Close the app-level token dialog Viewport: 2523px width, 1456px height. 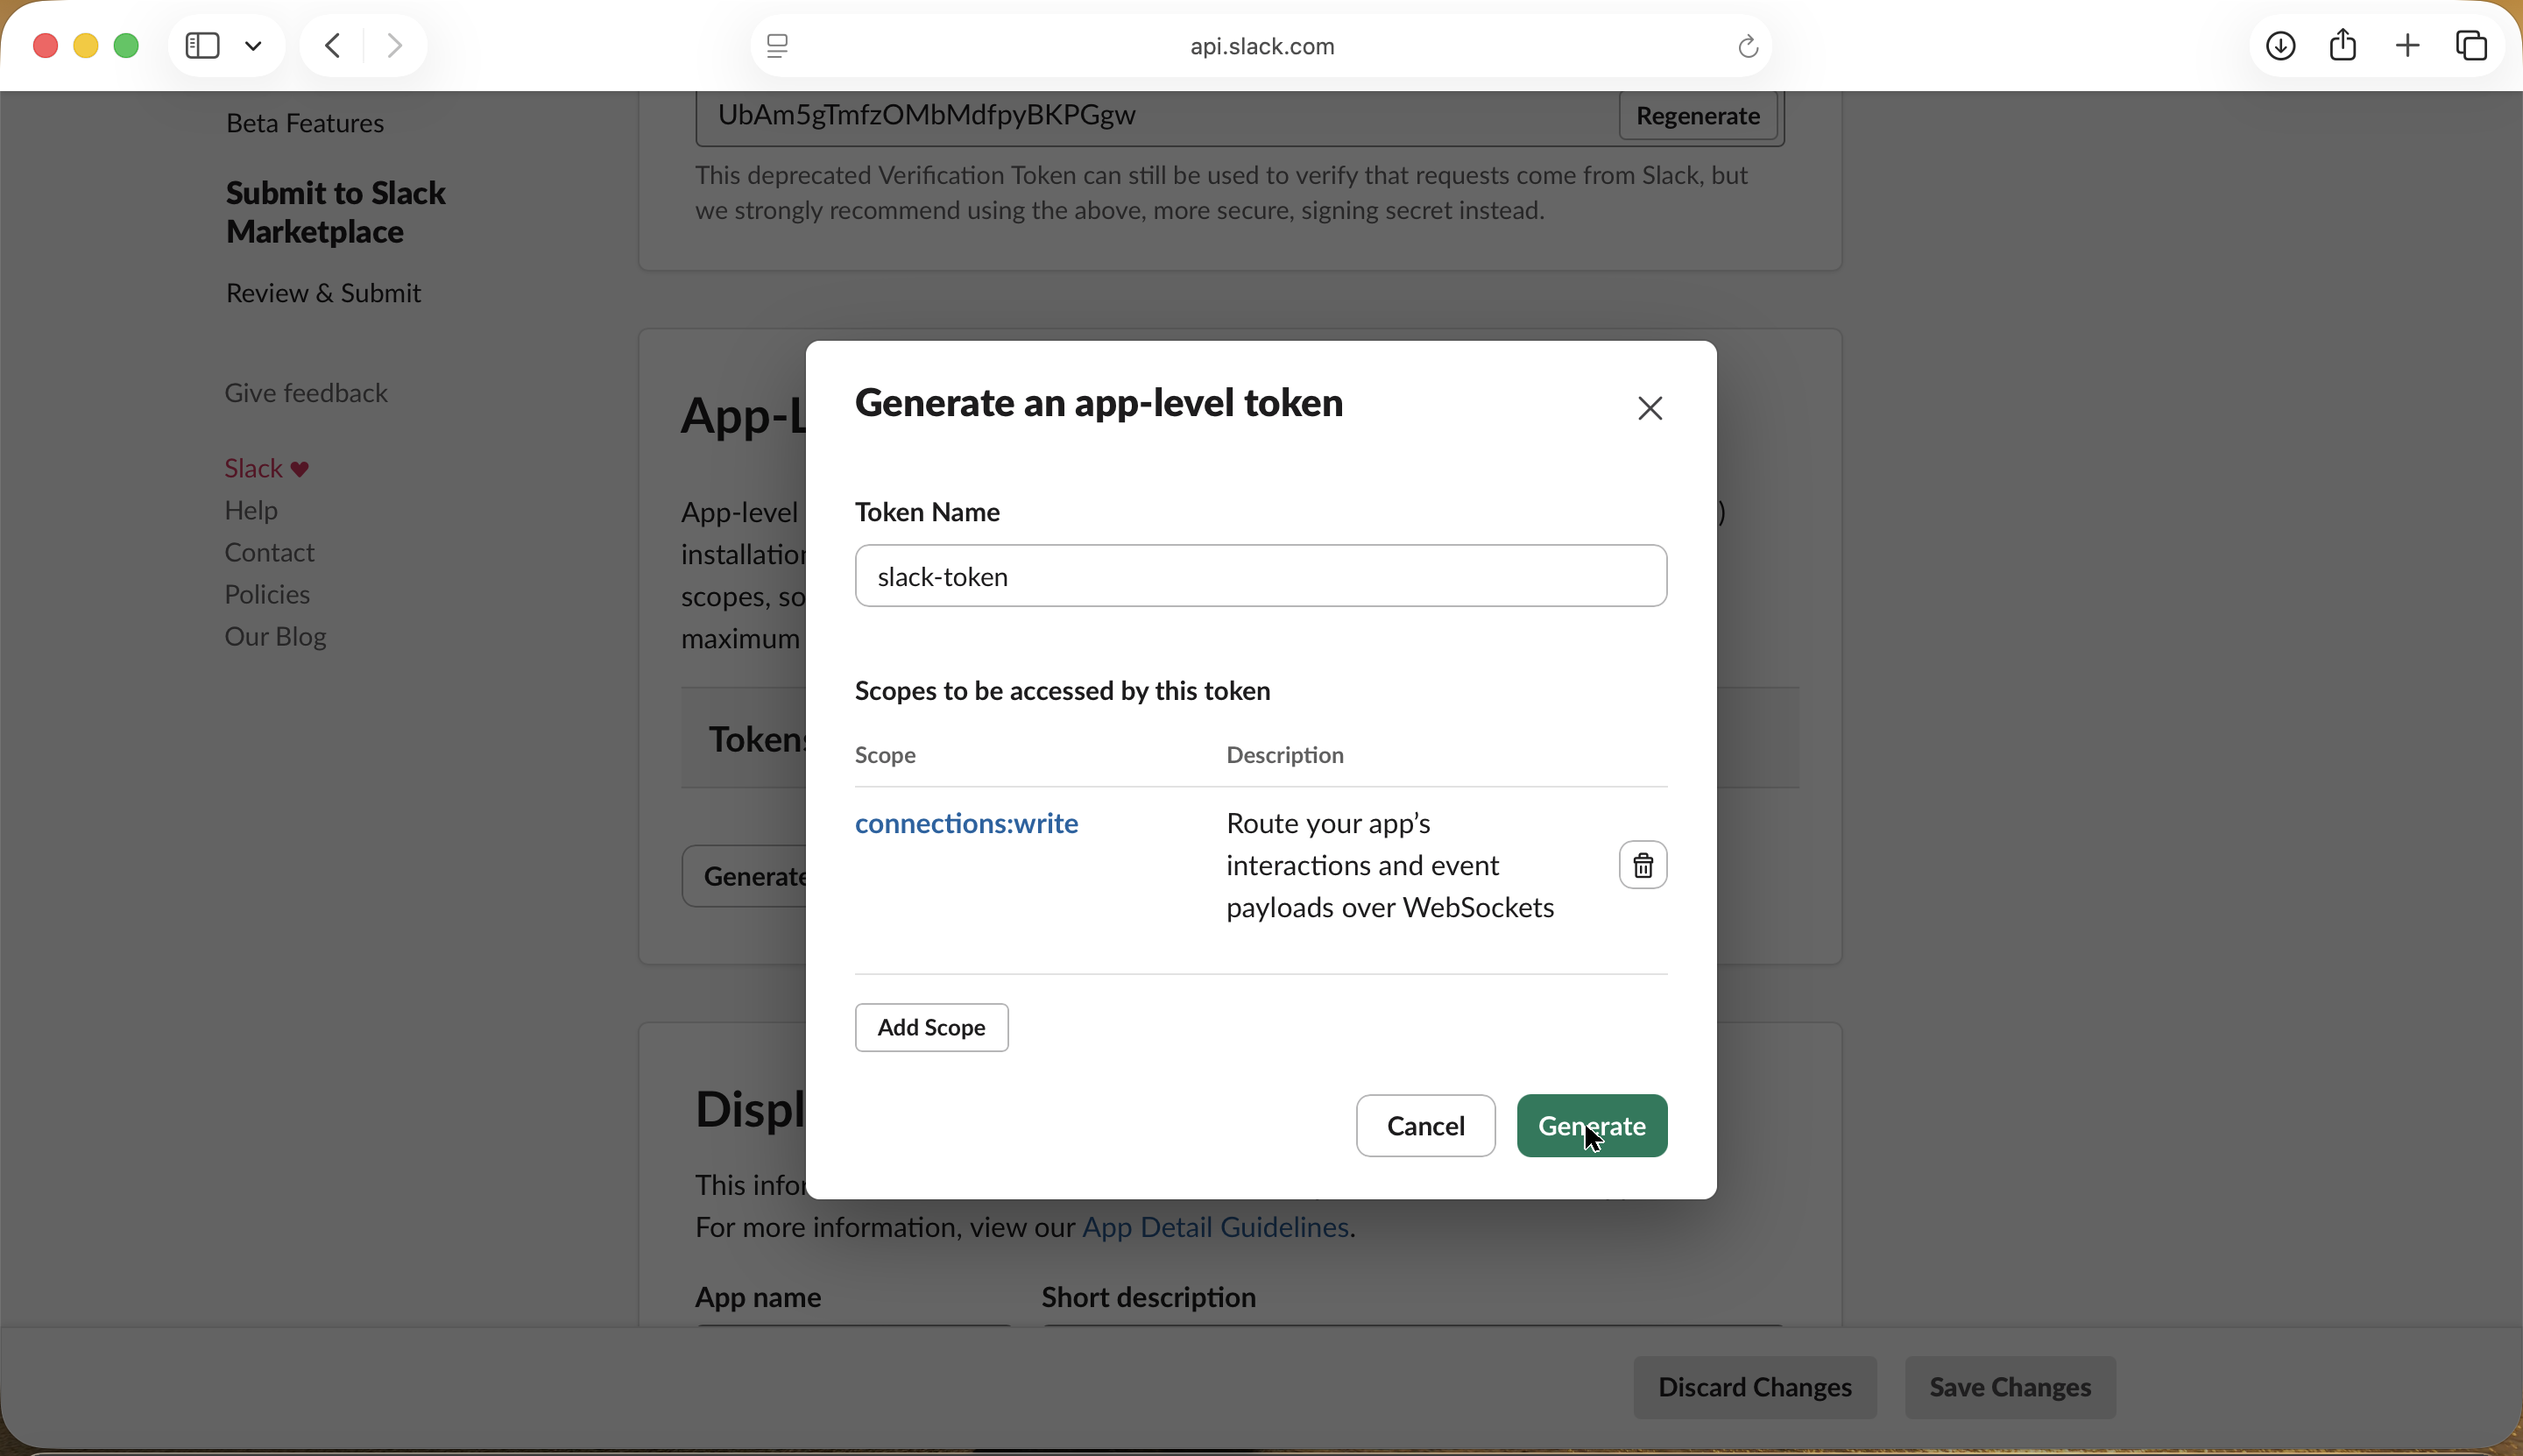1650,408
